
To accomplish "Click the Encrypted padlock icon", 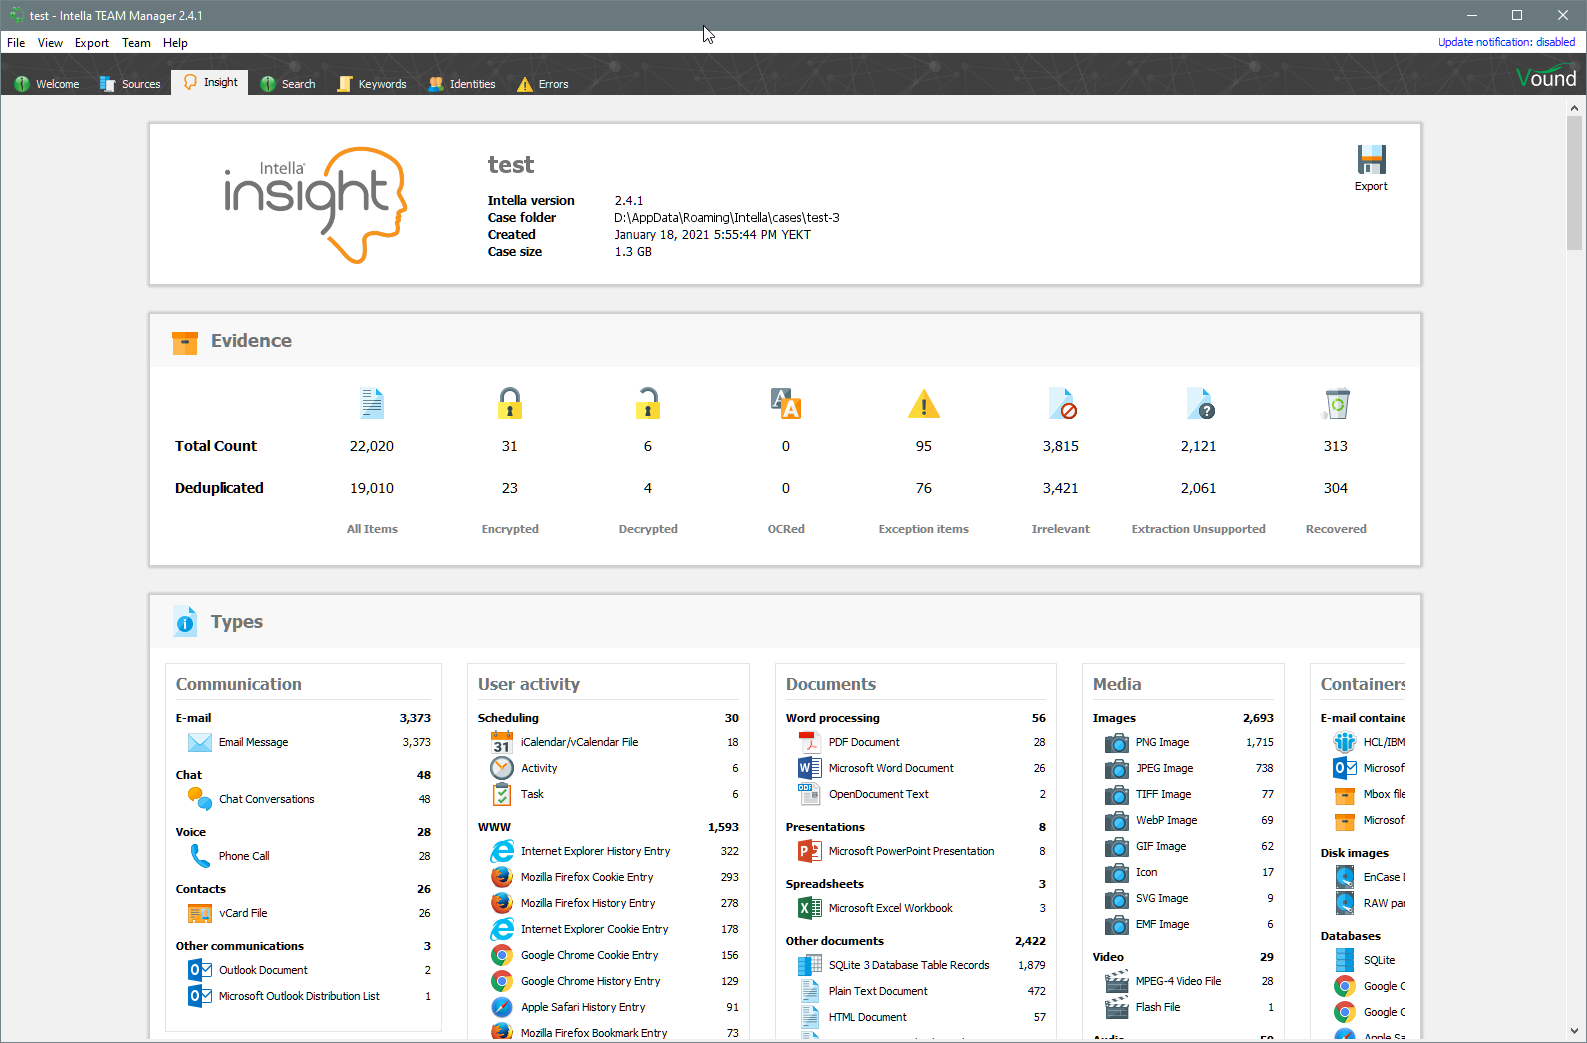I will pyautogui.click(x=510, y=404).
